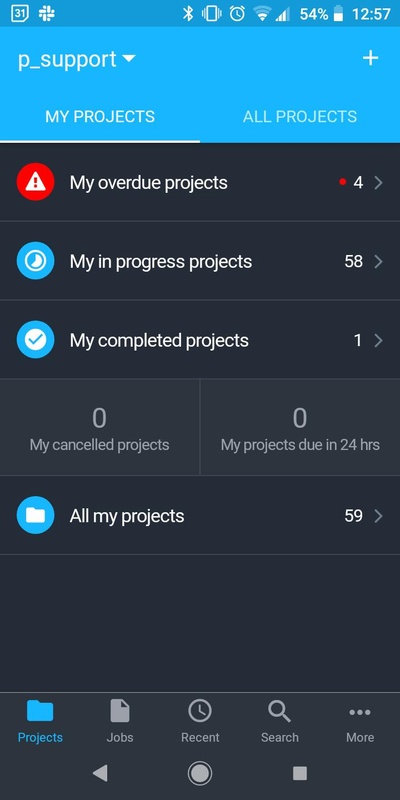Image resolution: width=400 pixels, height=800 pixels.
Task: Select the MY PROJECTS tab
Action: [x=100, y=116]
